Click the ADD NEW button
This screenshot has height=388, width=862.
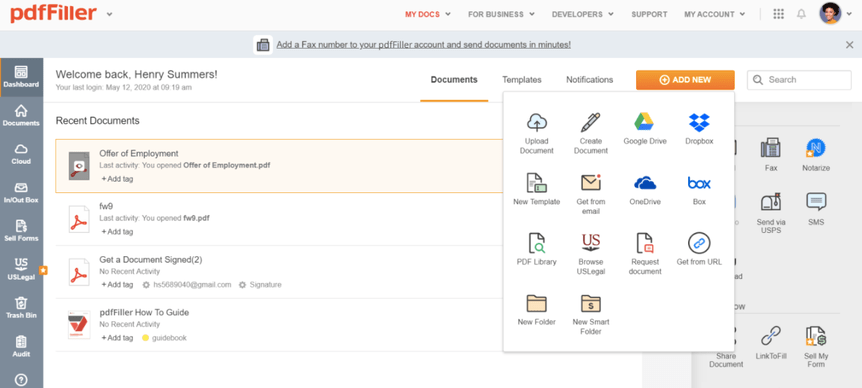pyautogui.click(x=685, y=80)
